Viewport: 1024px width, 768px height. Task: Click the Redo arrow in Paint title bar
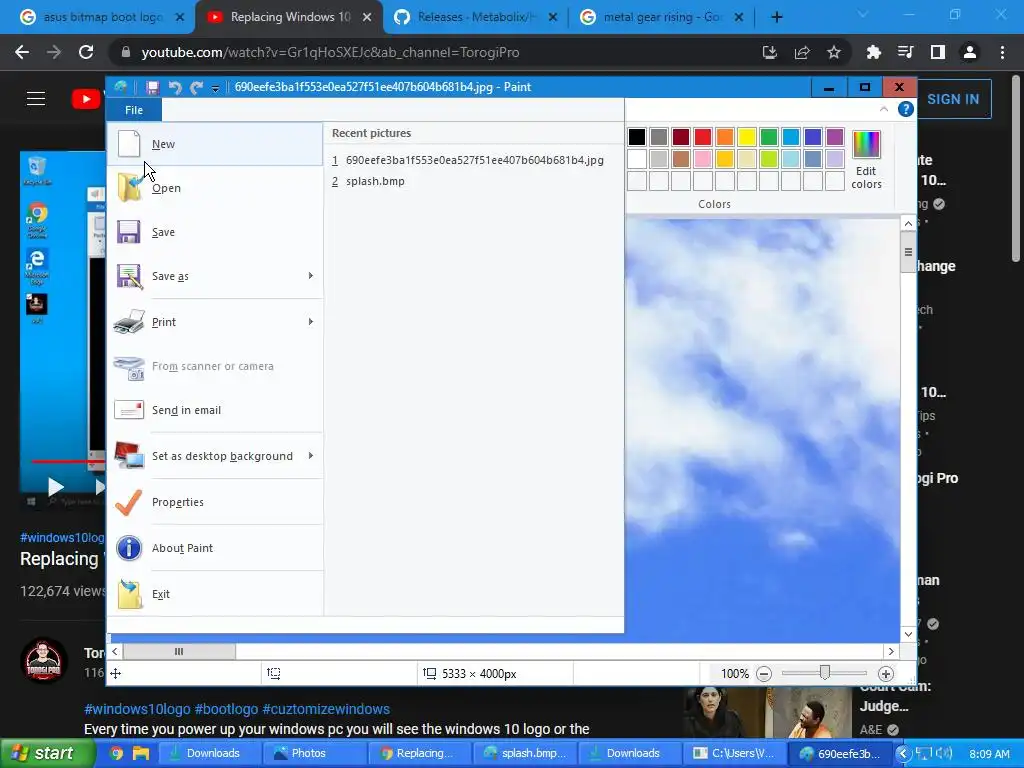(196, 88)
